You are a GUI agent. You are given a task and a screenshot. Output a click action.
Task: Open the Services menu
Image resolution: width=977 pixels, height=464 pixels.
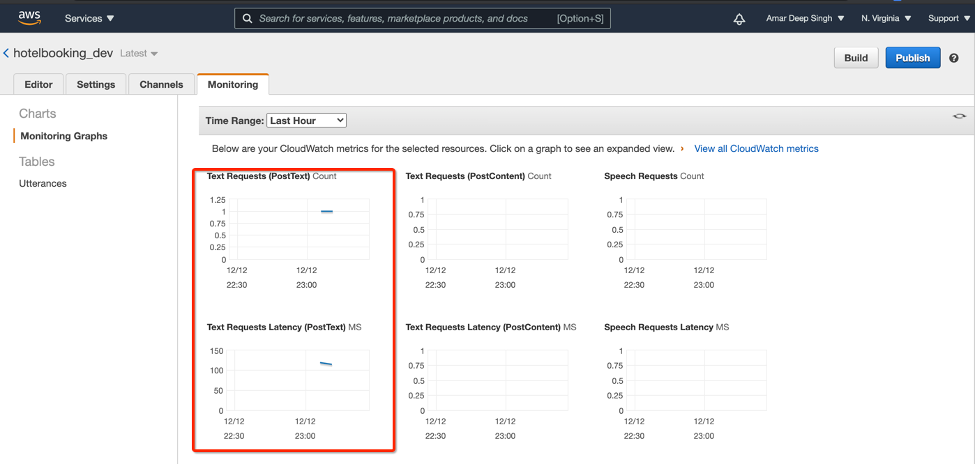(89, 19)
